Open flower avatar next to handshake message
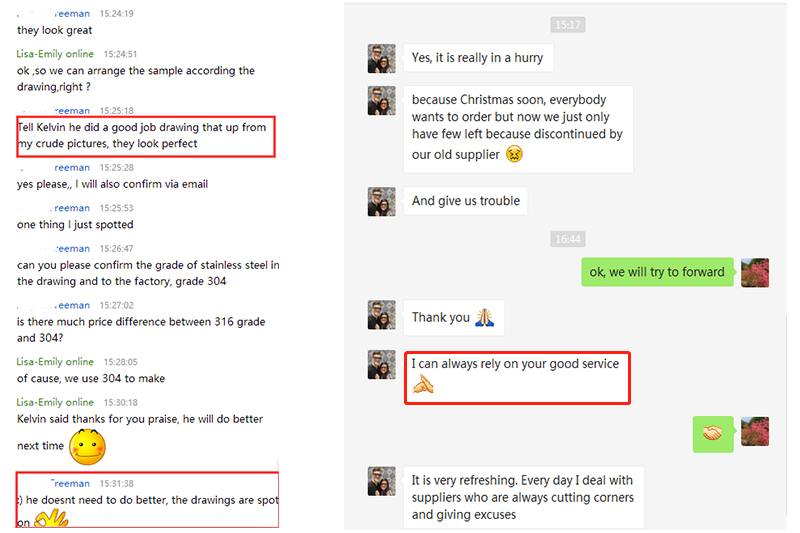 click(755, 432)
